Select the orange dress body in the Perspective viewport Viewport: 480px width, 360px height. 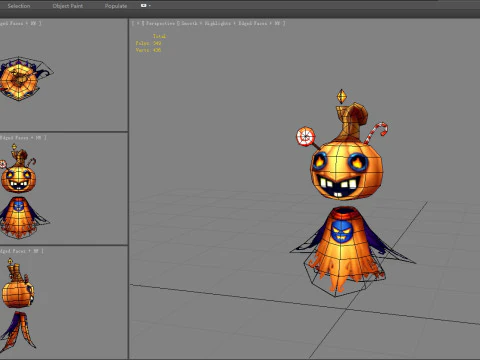click(x=343, y=253)
